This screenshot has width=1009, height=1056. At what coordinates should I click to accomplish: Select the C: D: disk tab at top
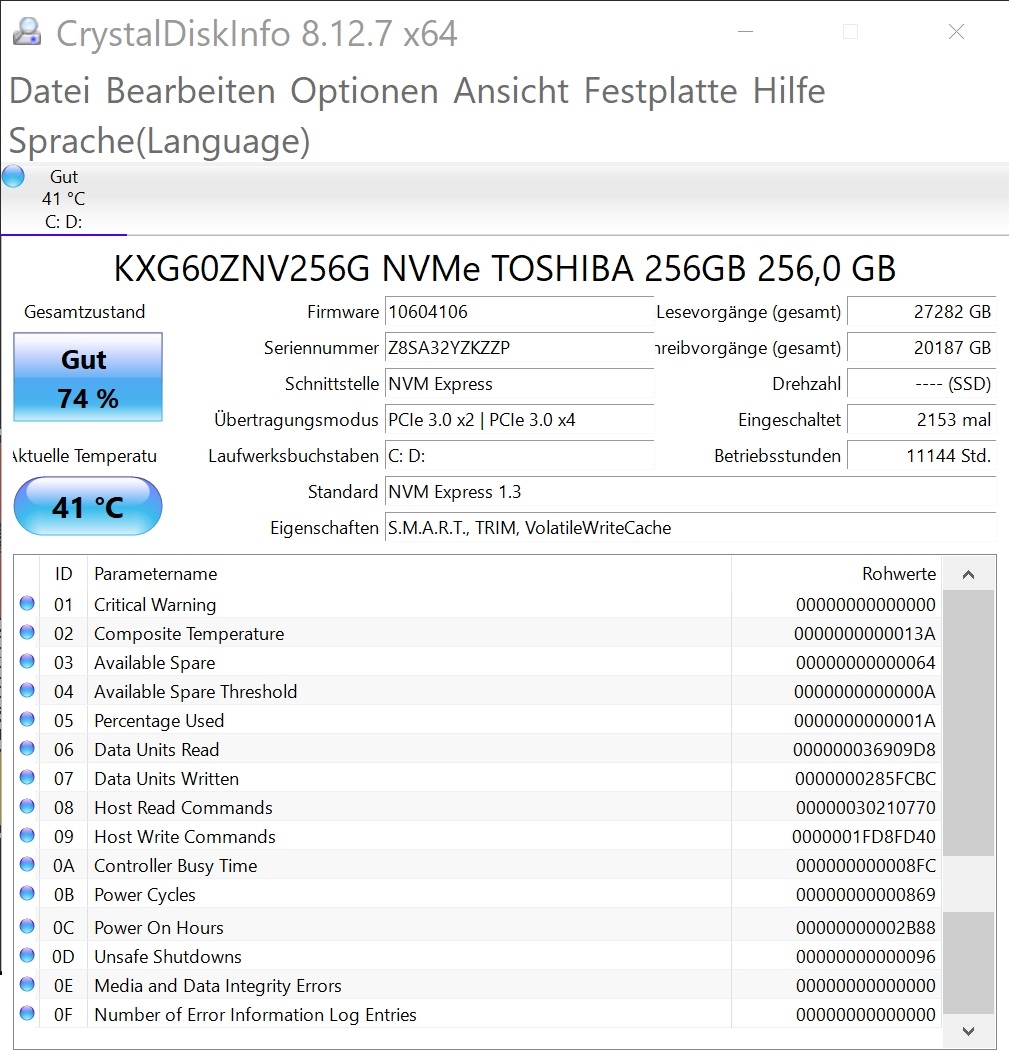point(64,199)
